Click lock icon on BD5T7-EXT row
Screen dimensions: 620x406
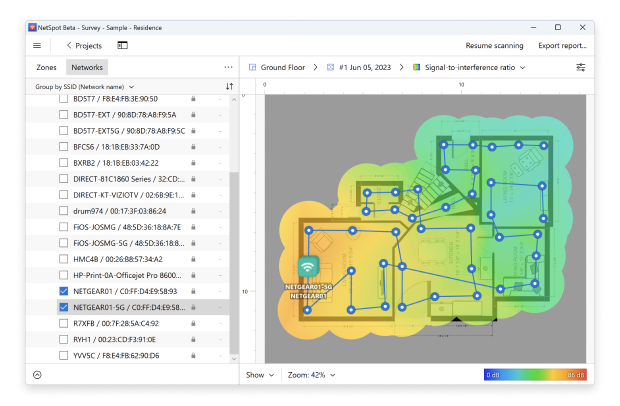pos(193,115)
